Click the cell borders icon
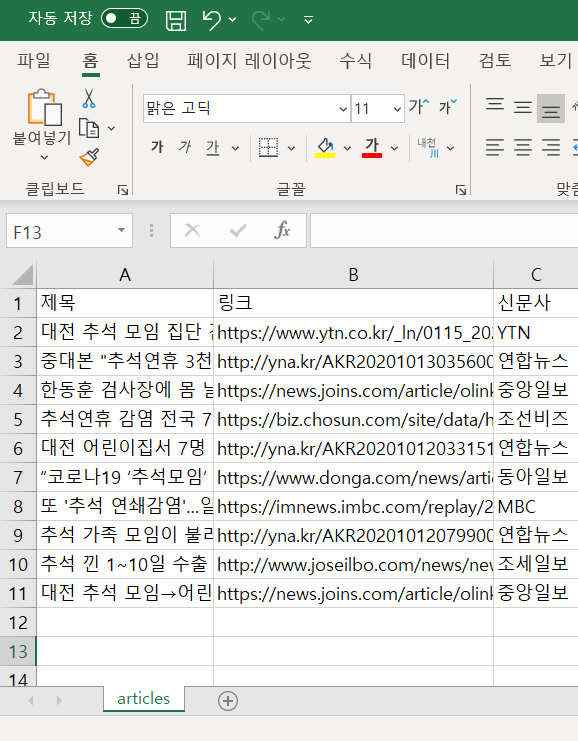This screenshot has width=578, height=741. [x=268, y=147]
